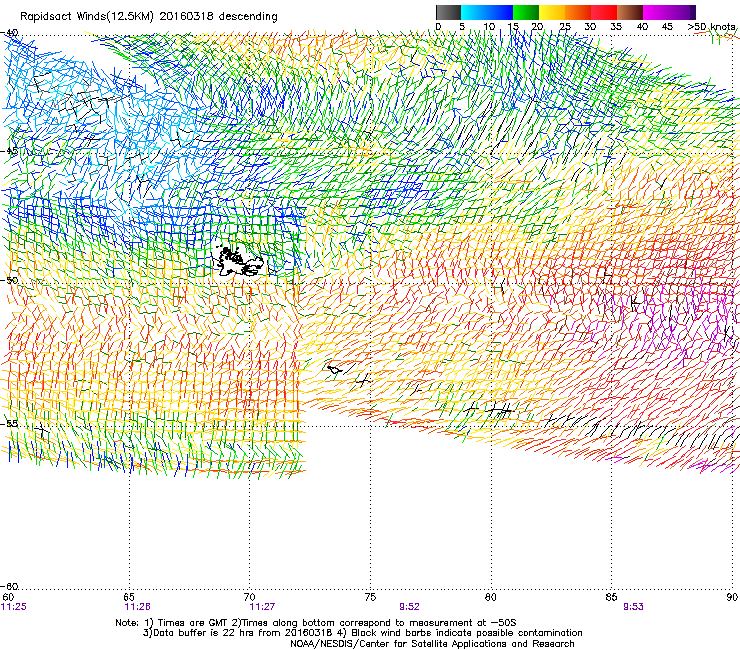Select the cyan-blue 5-15 knots color segment
This screenshot has height=650, width=740.
click(487, 12)
